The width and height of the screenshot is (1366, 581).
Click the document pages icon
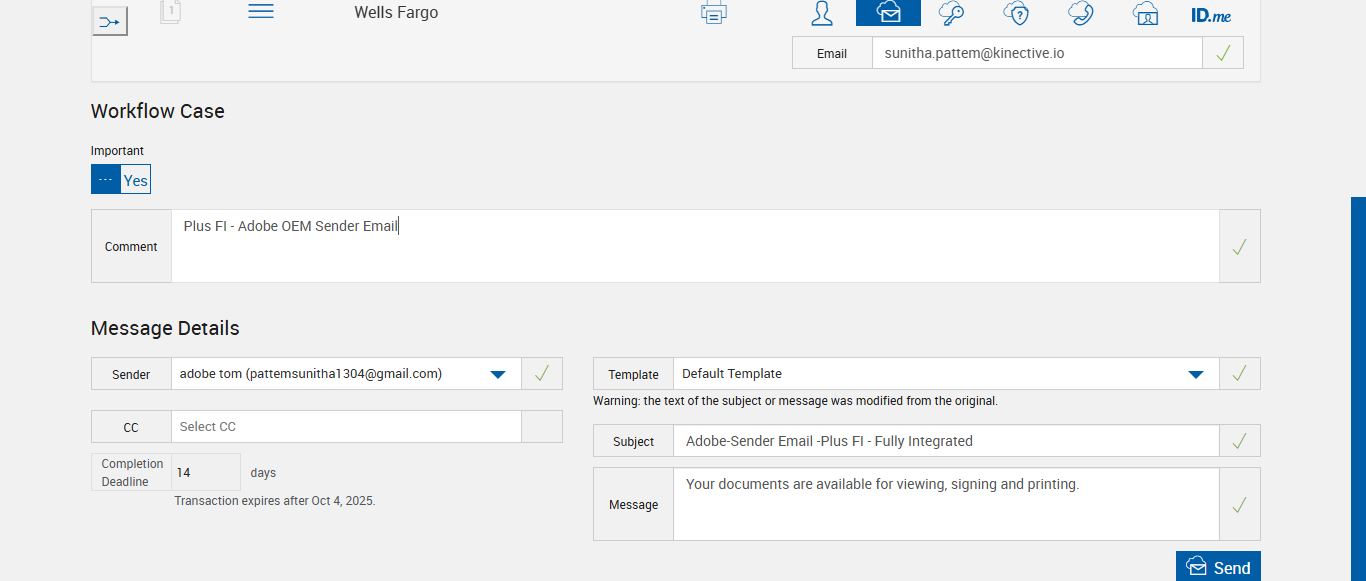pyautogui.click(x=170, y=12)
